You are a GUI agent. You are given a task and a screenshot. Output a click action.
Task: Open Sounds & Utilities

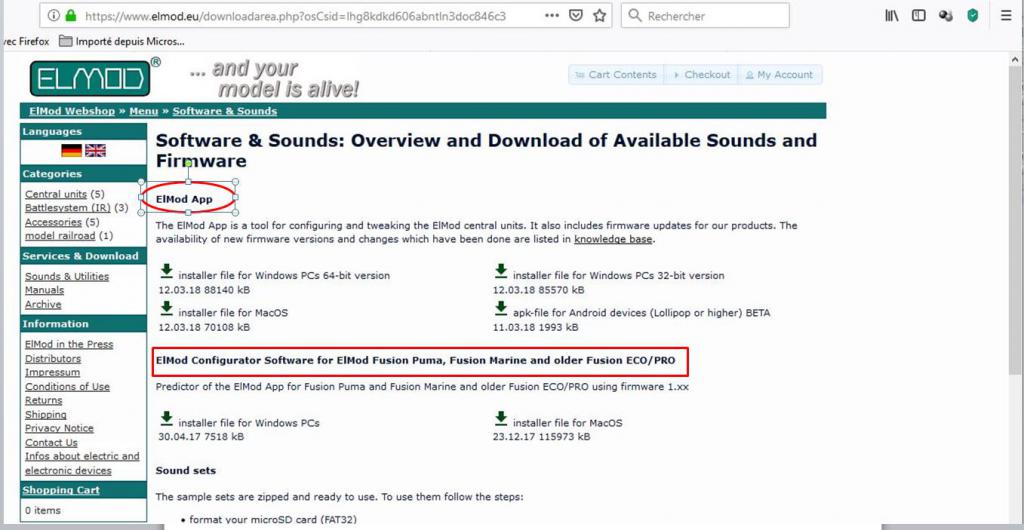click(67, 277)
